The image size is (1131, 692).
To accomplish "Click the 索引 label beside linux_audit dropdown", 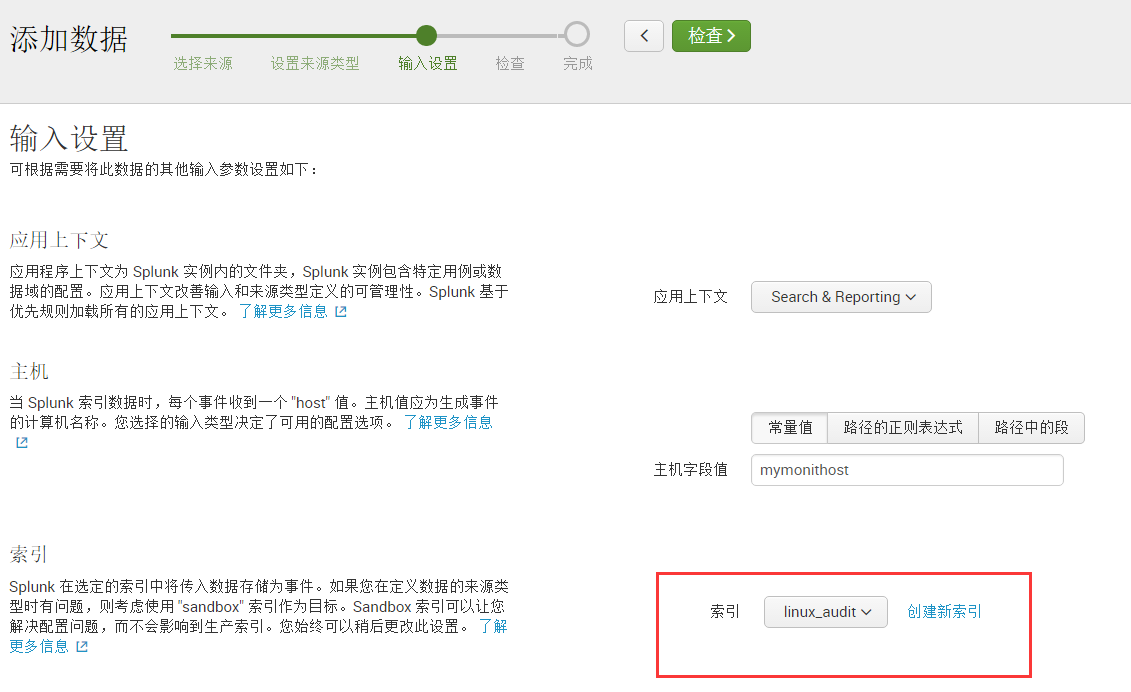I will (x=725, y=612).
